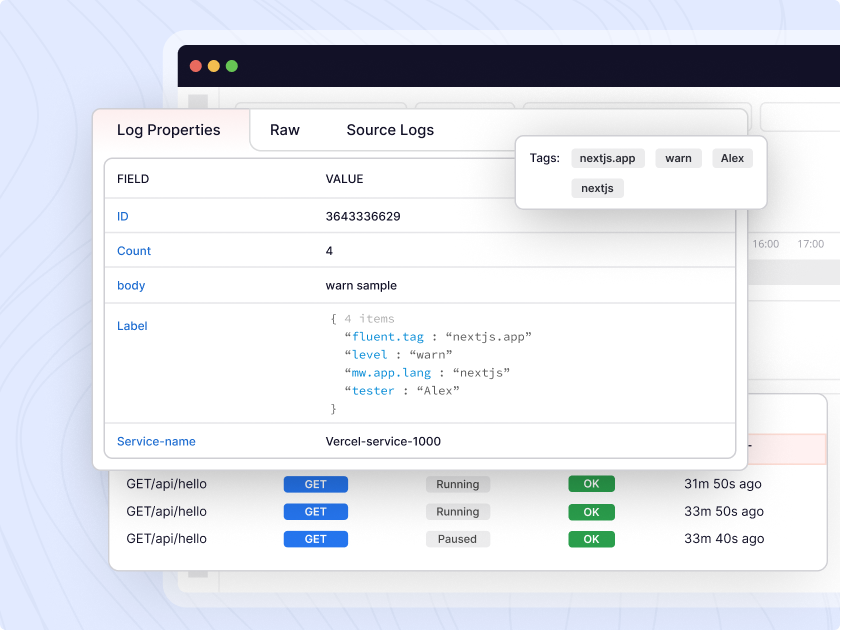Switch to the Raw tab
The image size is (841, 631).
tap(285, 130)
